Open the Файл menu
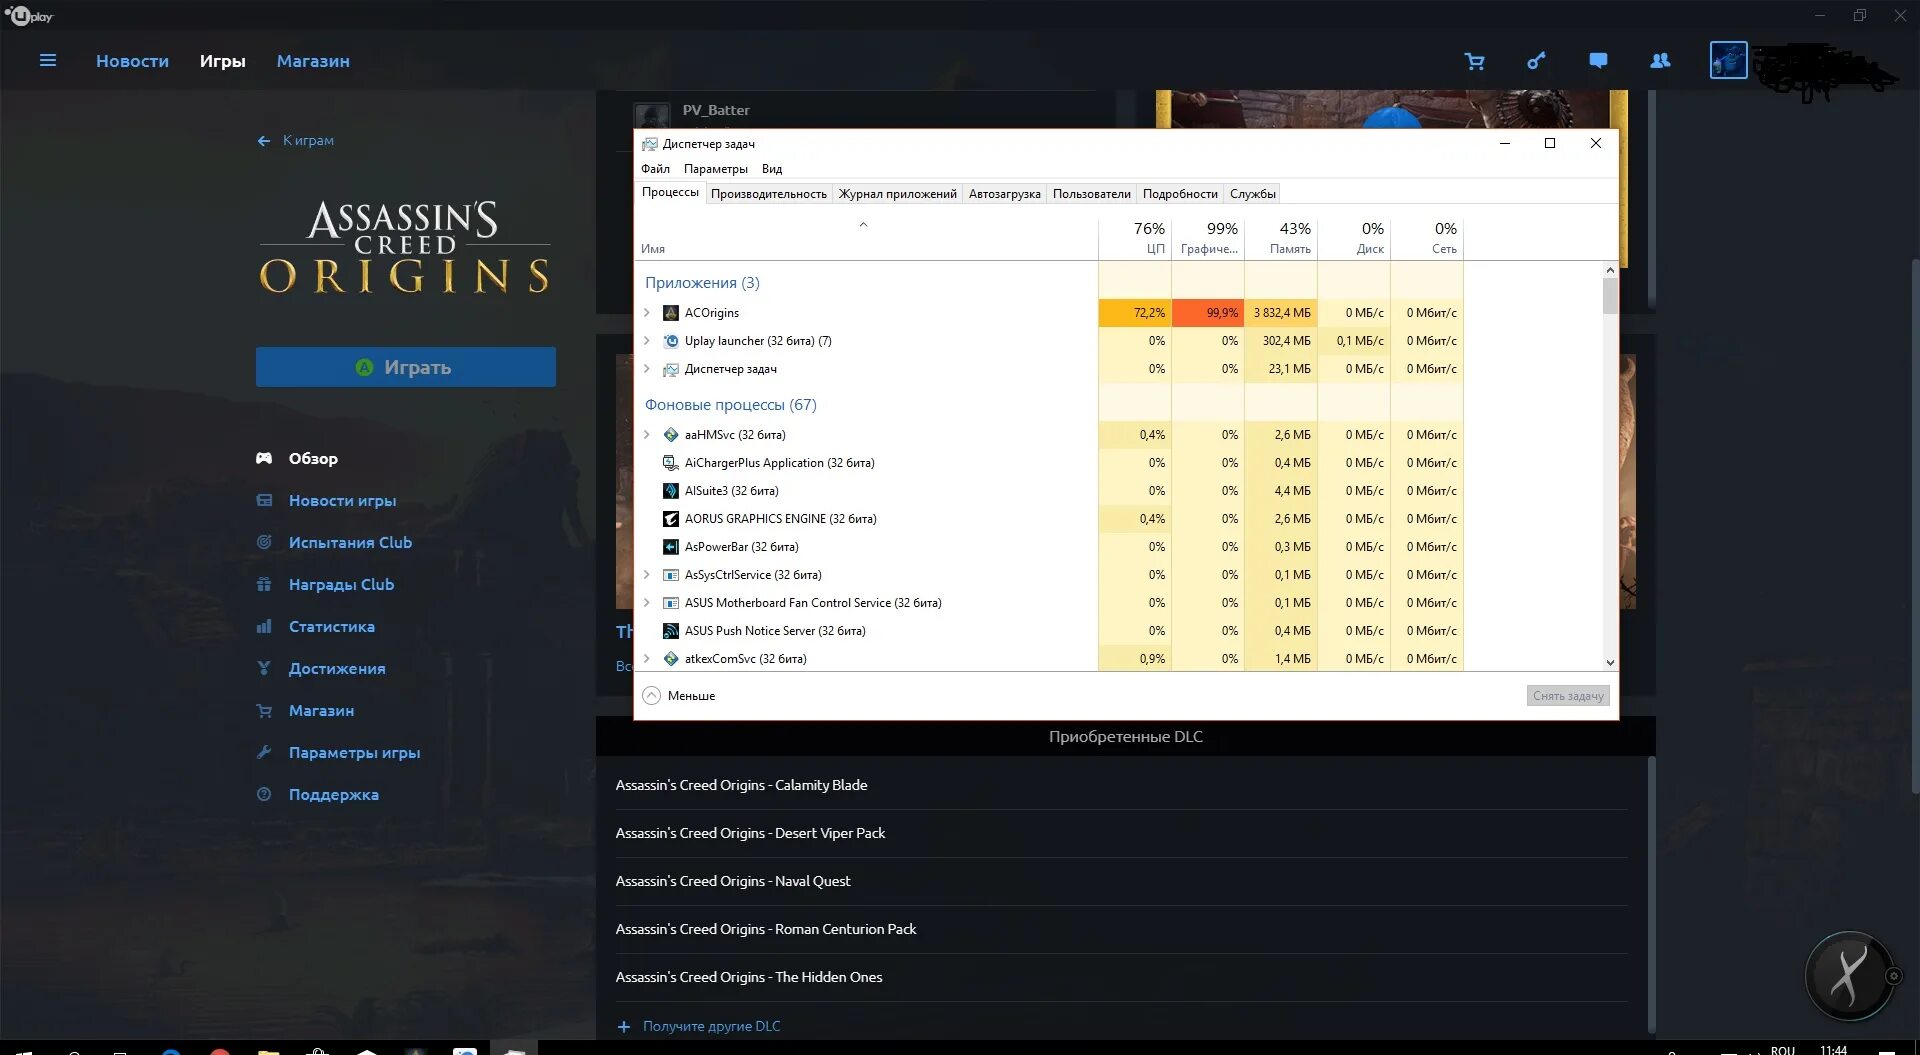1920x1055 pixels. (x=656, y=169)
